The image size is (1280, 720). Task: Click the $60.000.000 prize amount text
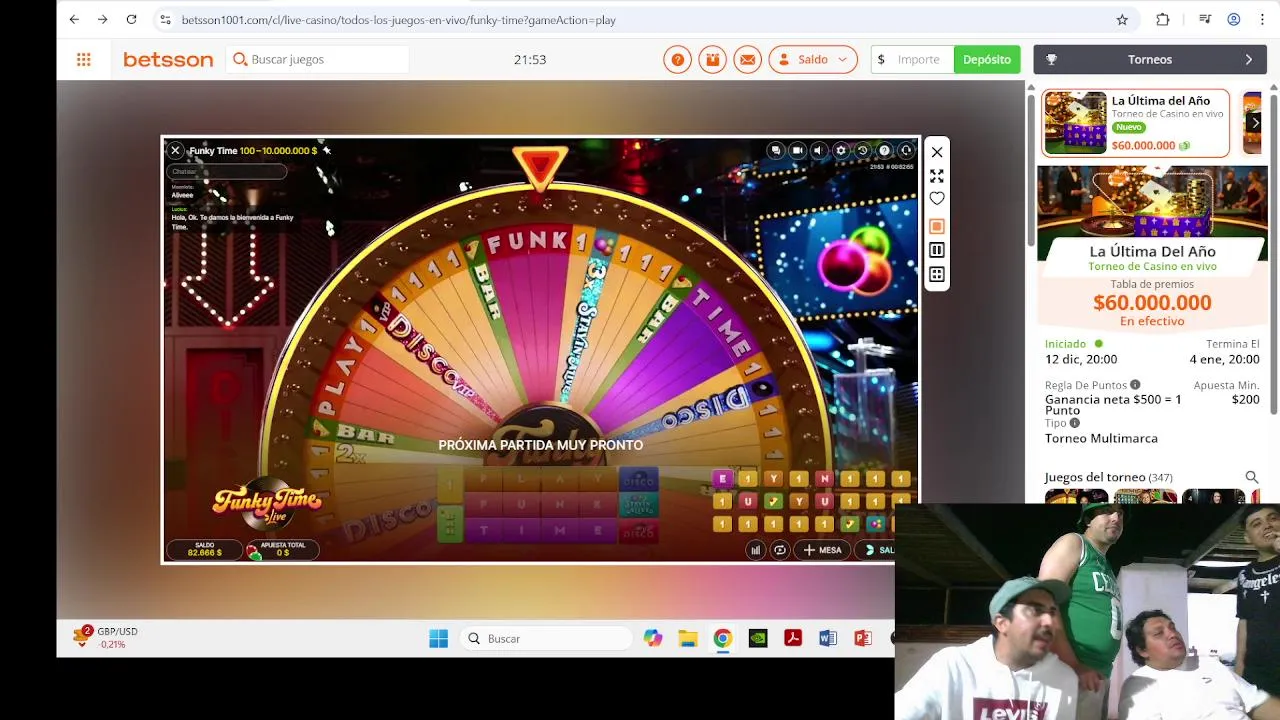(x=1152, y=303)
